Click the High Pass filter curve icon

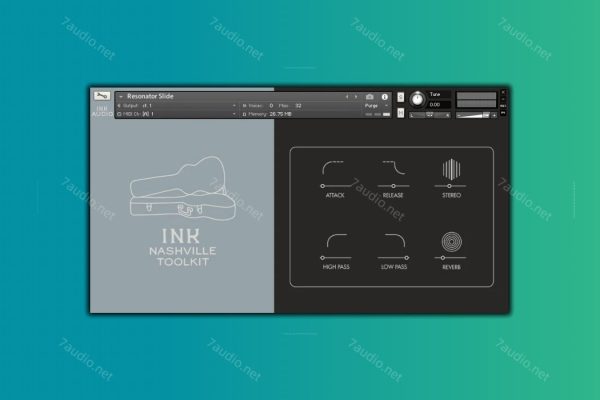pyautogui.click(x=337, y=240)
